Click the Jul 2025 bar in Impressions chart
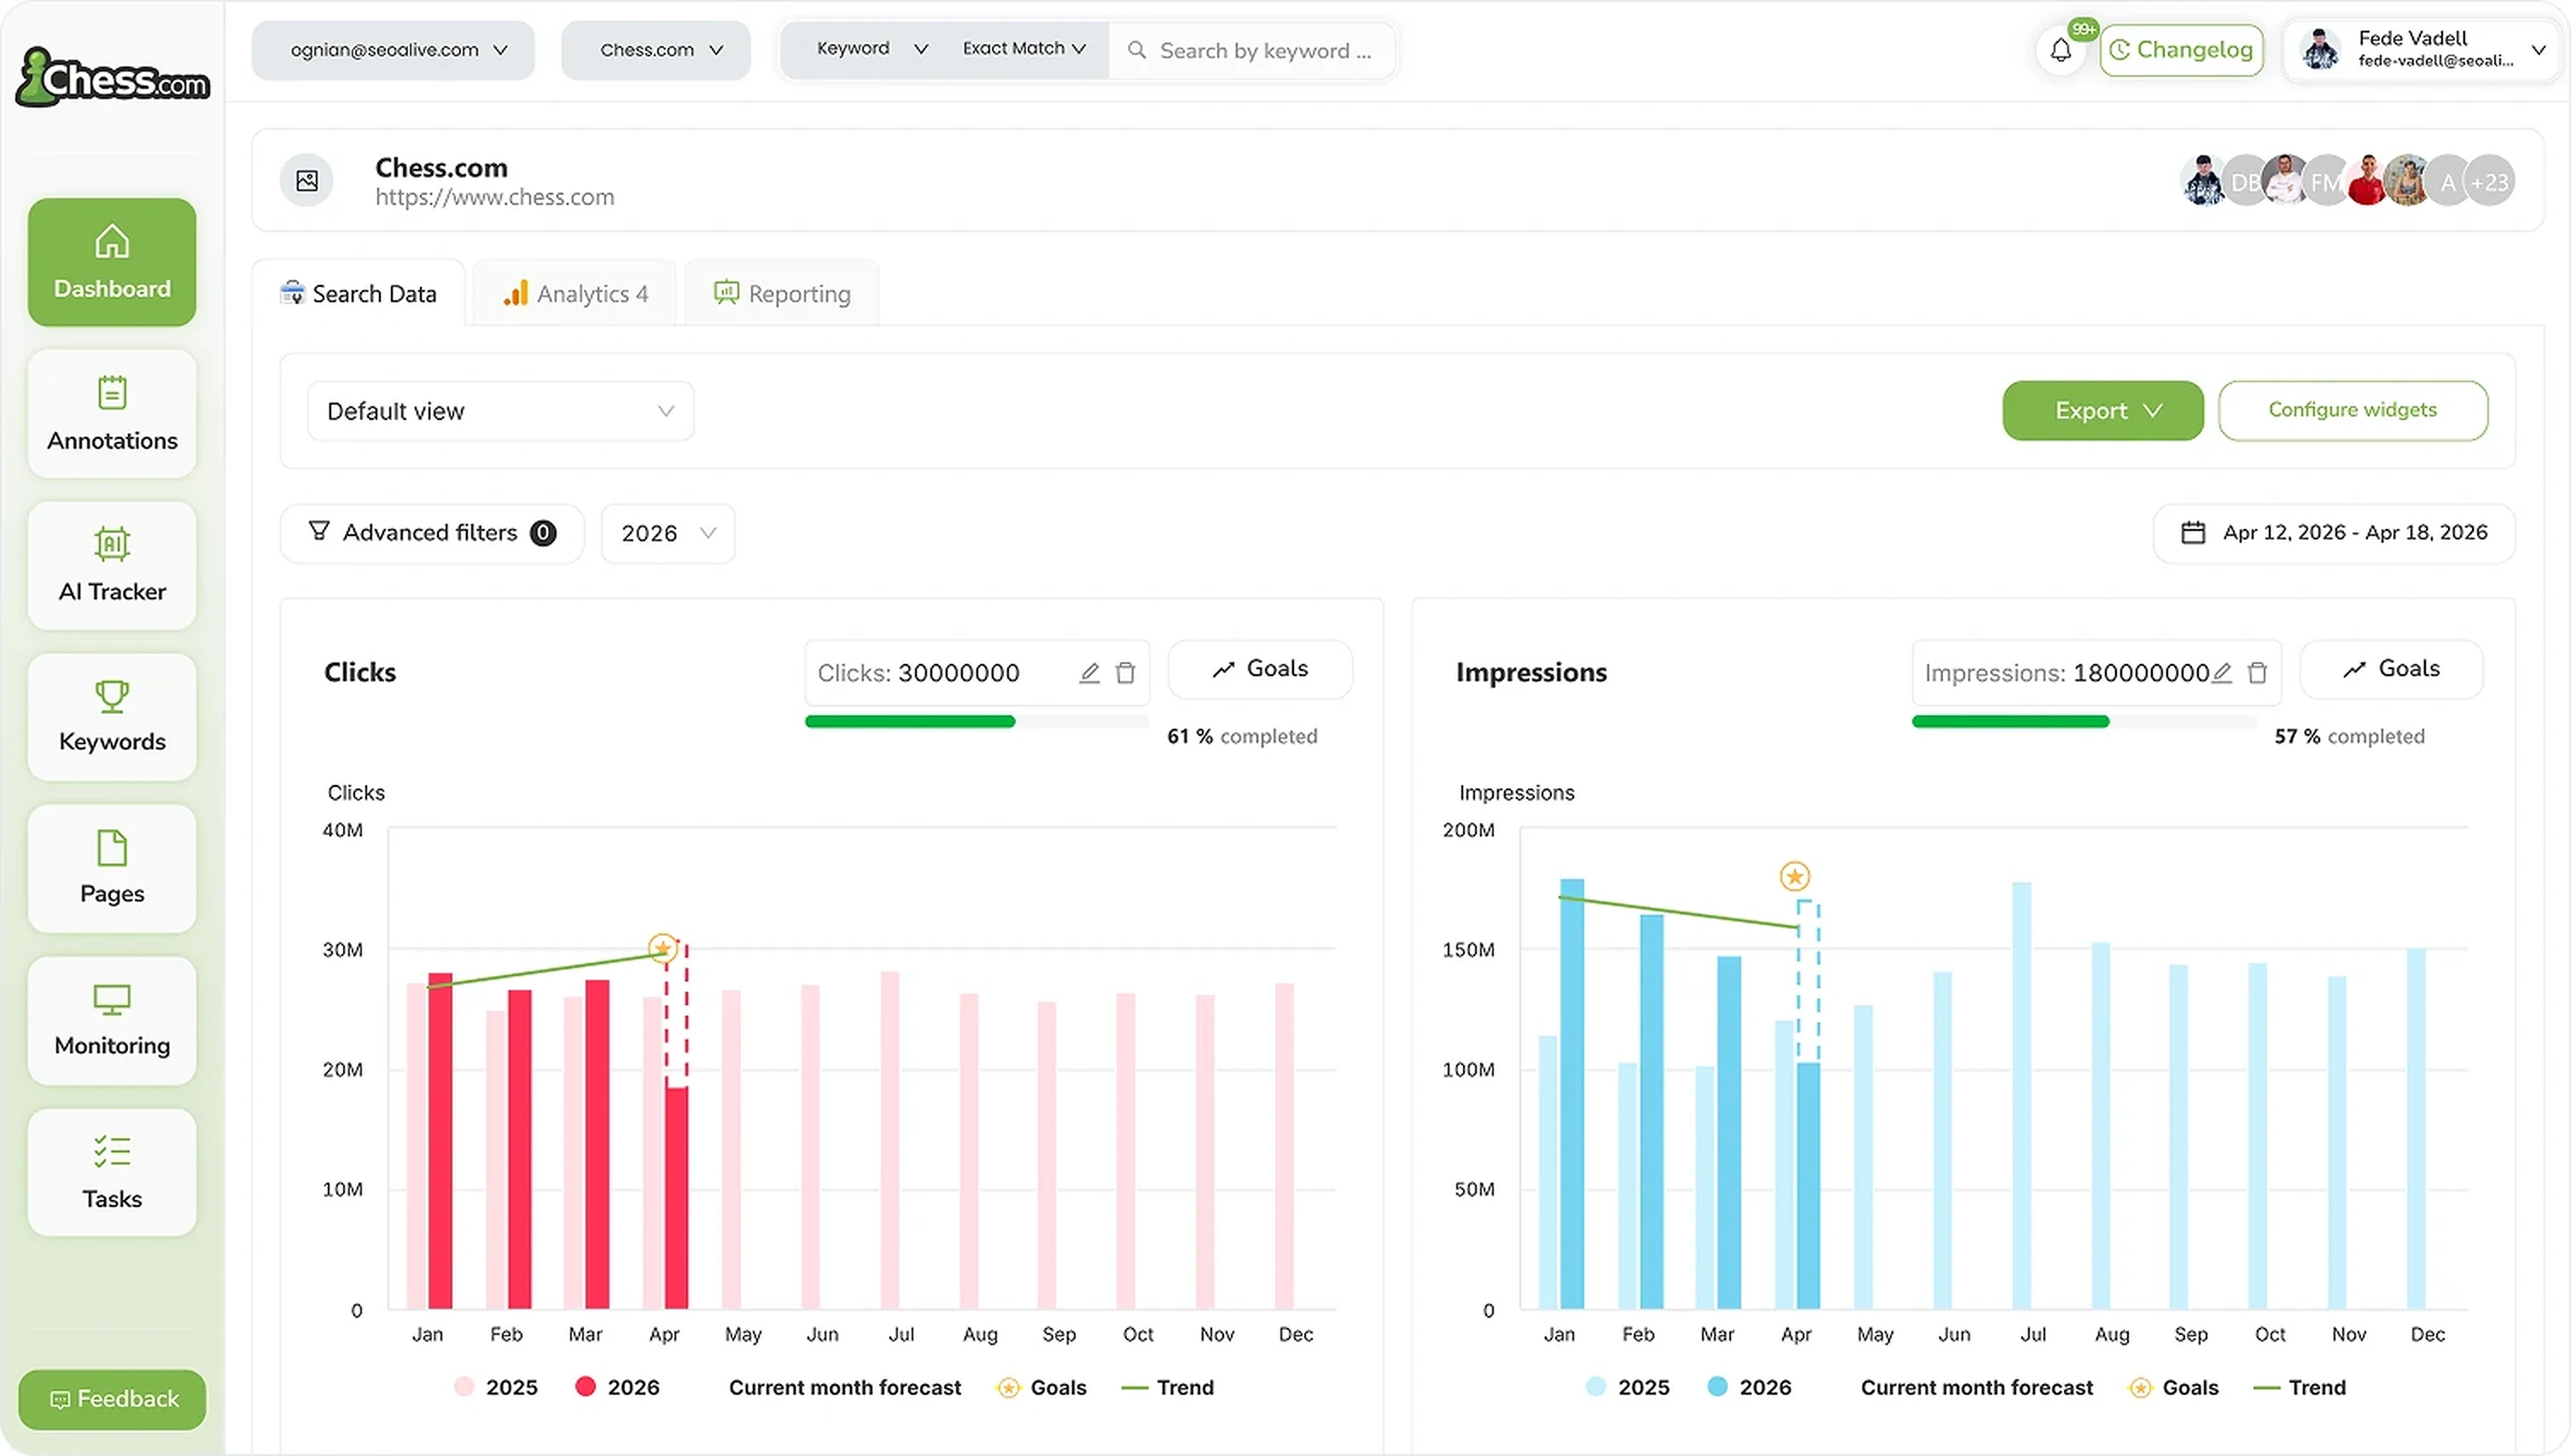The image size is (2571, 1456). coord(2021,1096)
